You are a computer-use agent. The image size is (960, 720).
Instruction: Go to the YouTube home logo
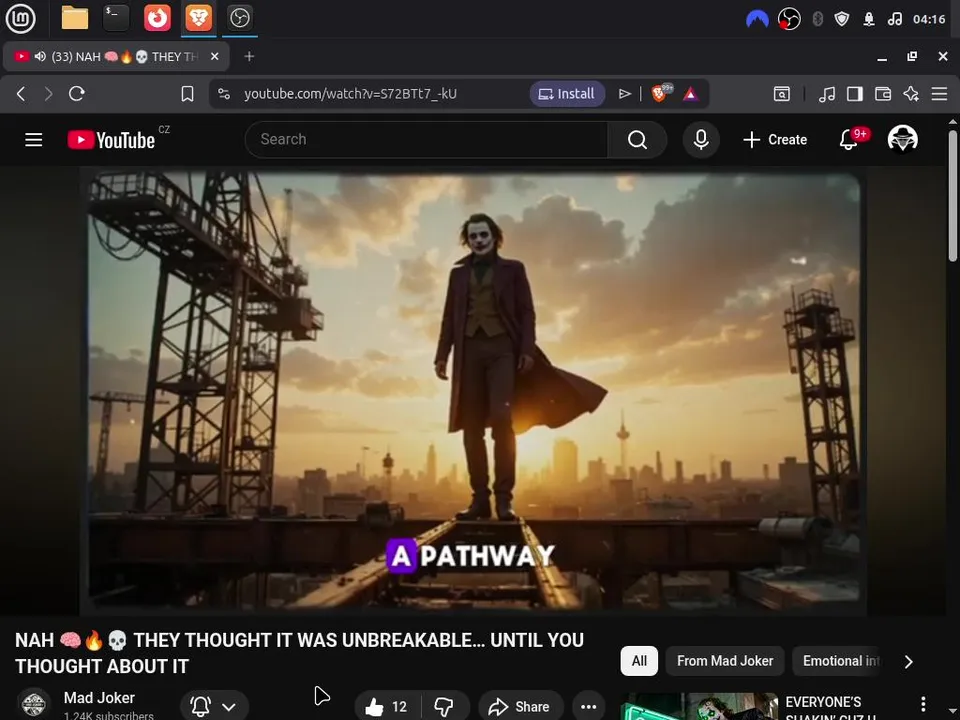111,140
